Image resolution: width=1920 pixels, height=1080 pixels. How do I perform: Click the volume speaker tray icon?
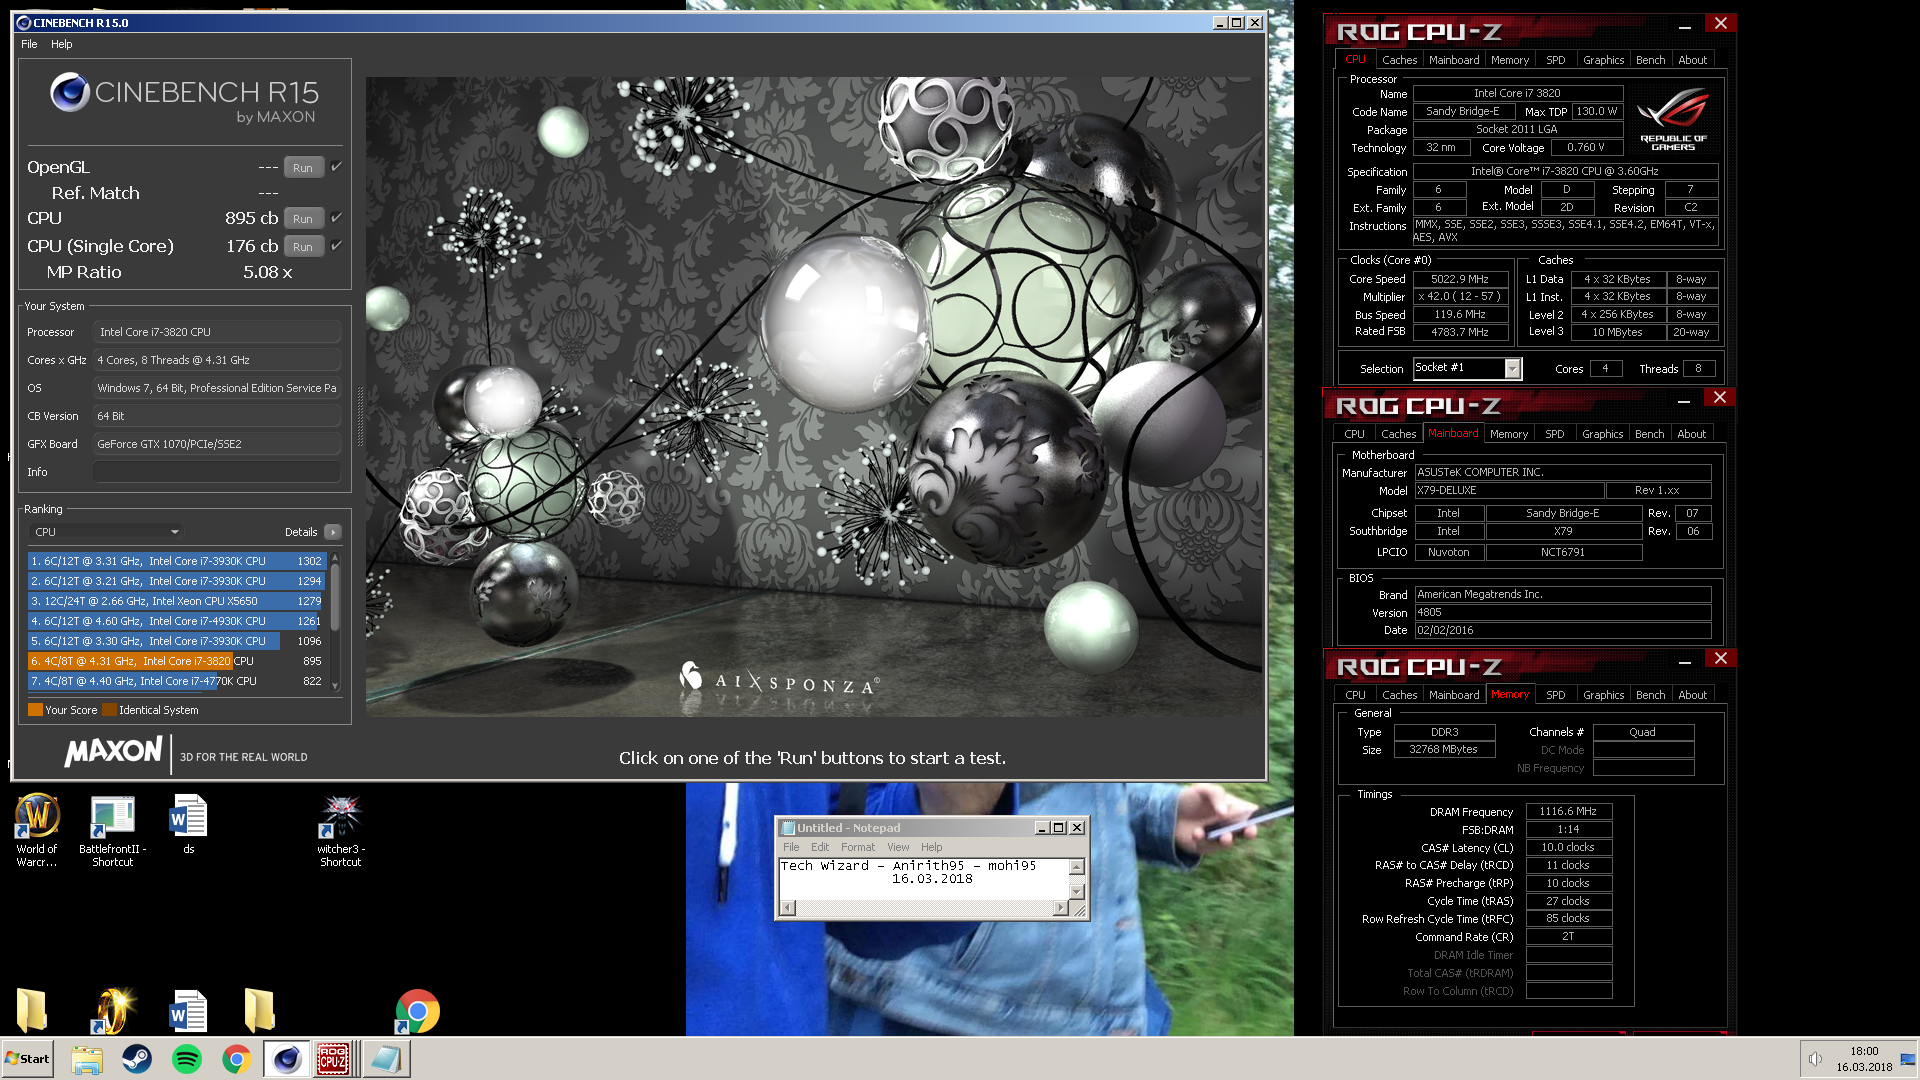tap(1815, 1059)
